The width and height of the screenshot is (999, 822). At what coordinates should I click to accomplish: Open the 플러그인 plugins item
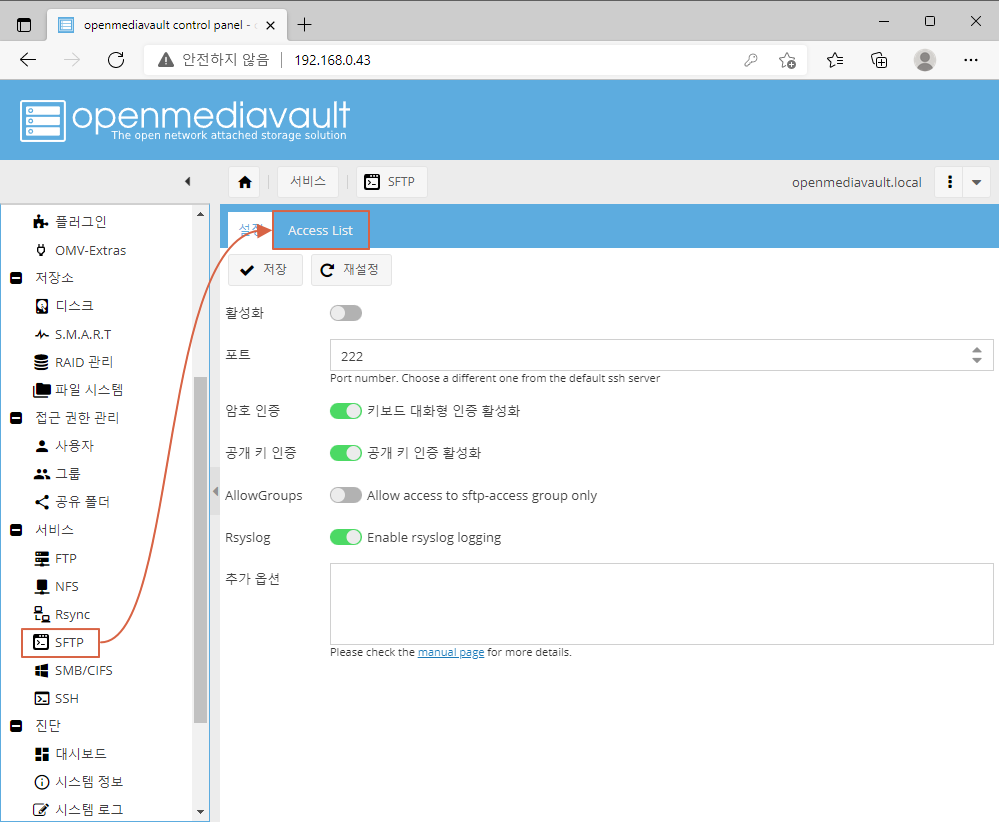[x=69, y=222]
